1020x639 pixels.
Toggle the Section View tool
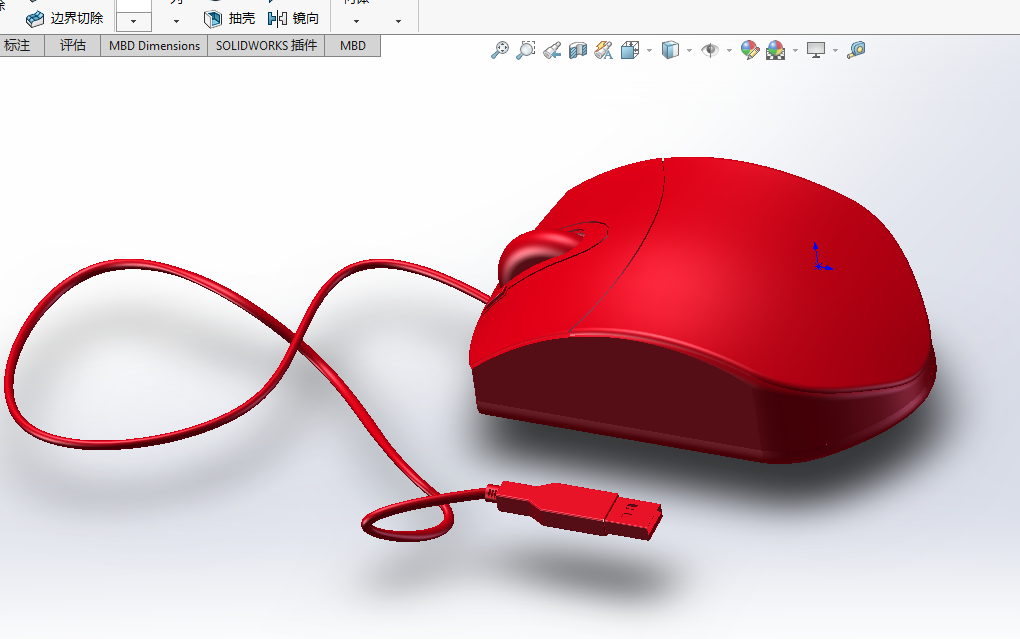[578, 50]
